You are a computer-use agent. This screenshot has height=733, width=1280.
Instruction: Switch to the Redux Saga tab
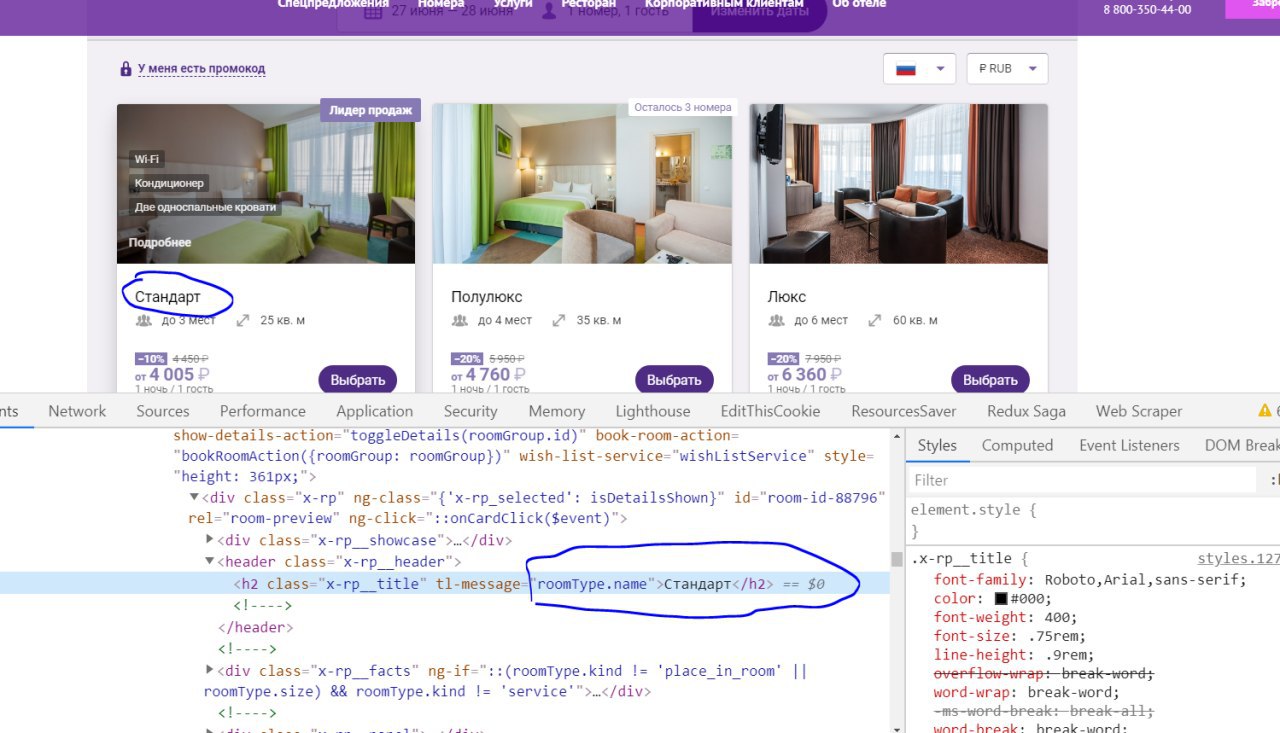click(1026, 411)
